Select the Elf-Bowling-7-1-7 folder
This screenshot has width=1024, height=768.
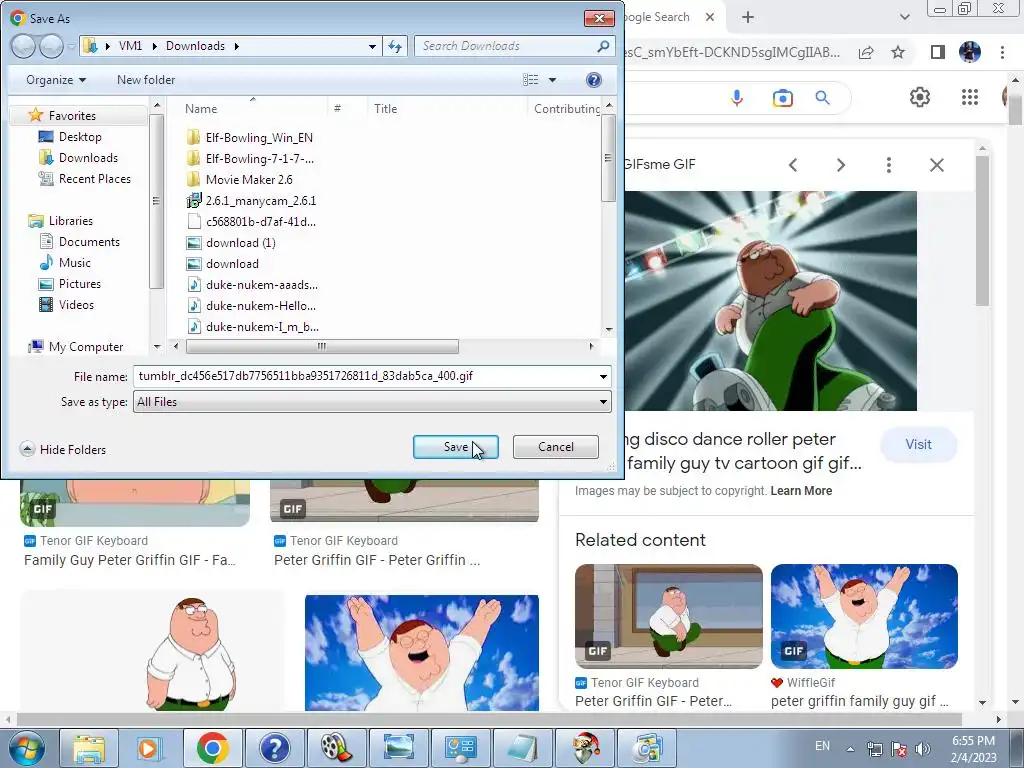pos(259,158)
